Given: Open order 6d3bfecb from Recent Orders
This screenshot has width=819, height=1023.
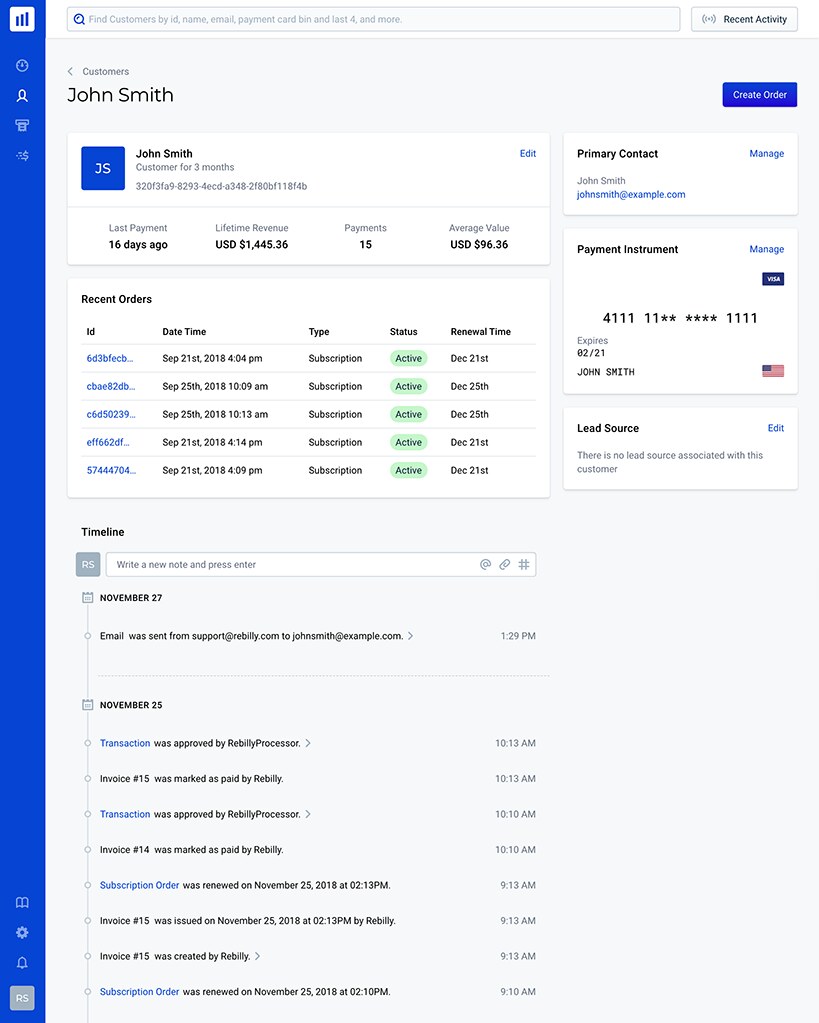Looking at the screenshot, I should (x=110, y=359).
